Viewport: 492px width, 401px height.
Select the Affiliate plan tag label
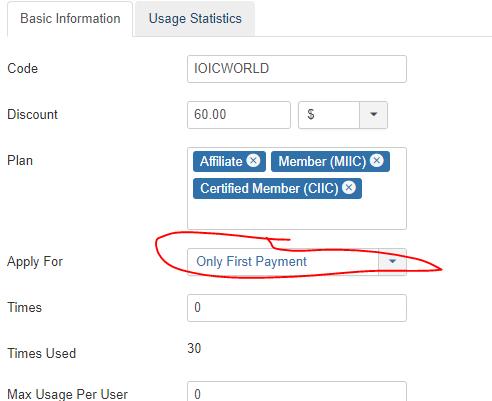(x=221, y=161)
